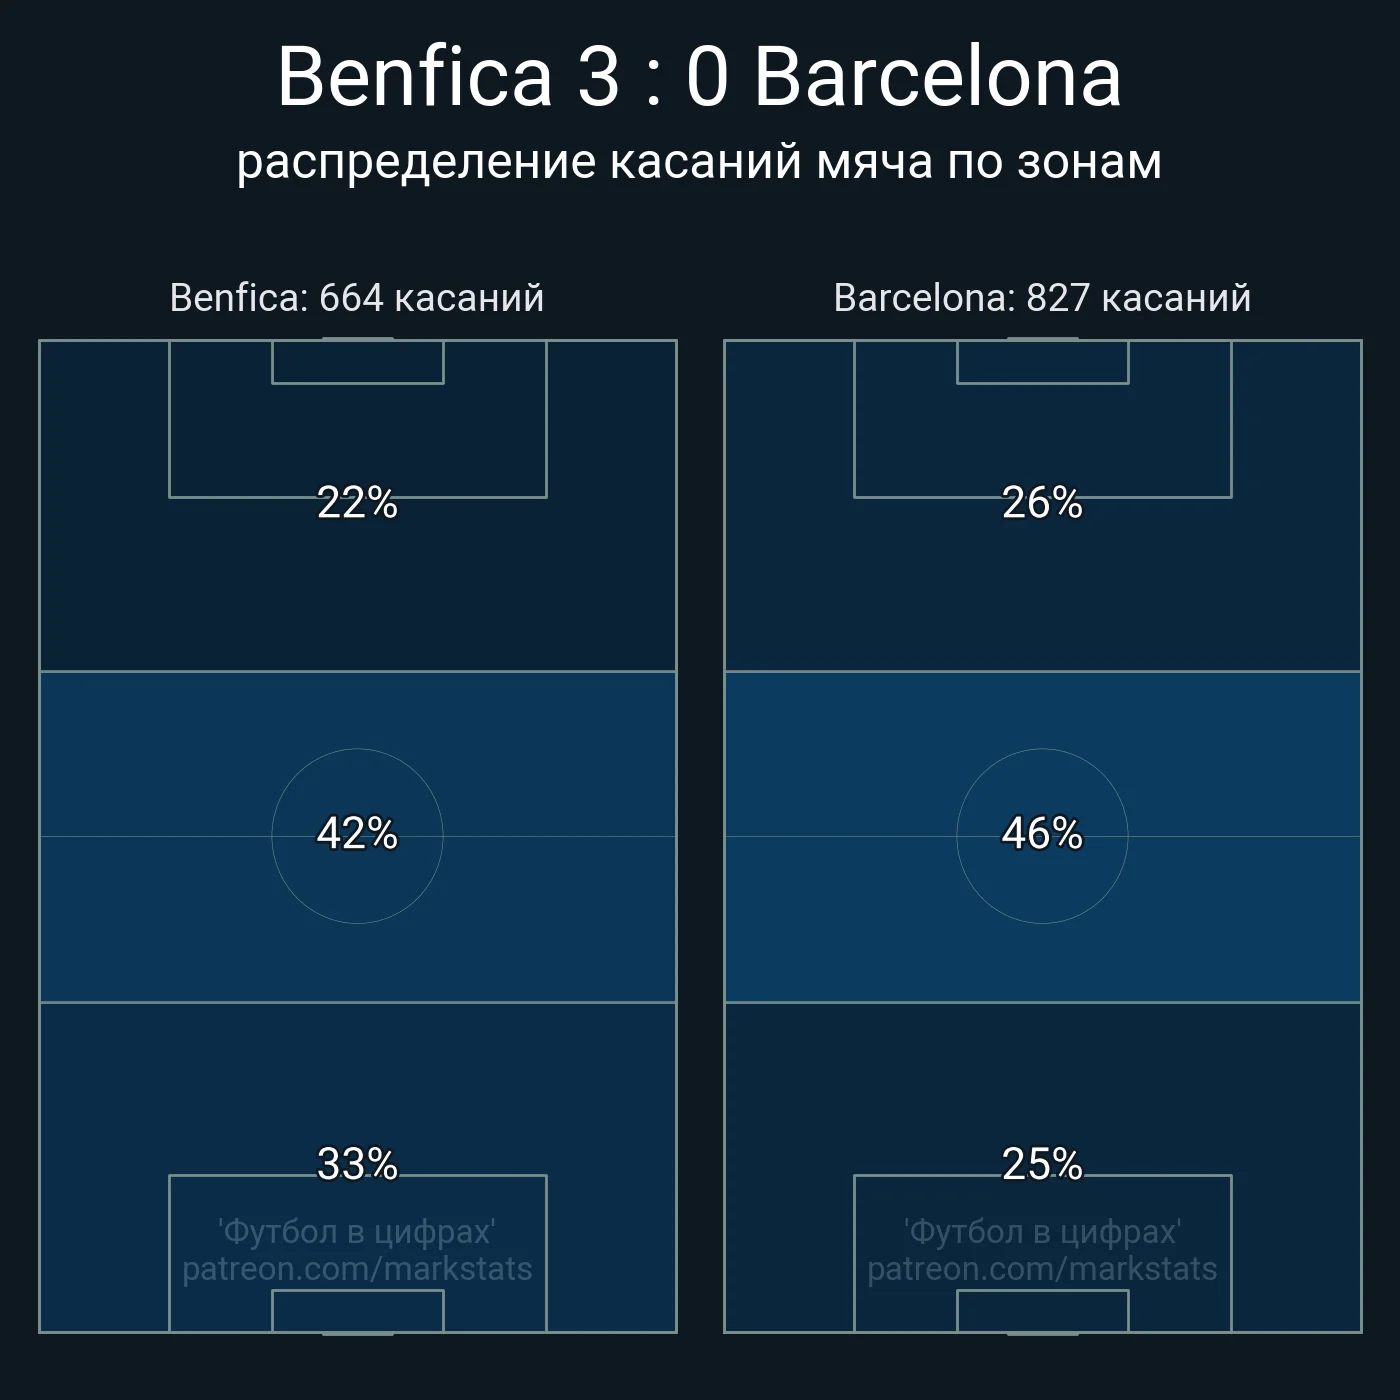Click Benfica's 33% zone label
The width and height of the screenshot is (1400, 1400).
357,1164
